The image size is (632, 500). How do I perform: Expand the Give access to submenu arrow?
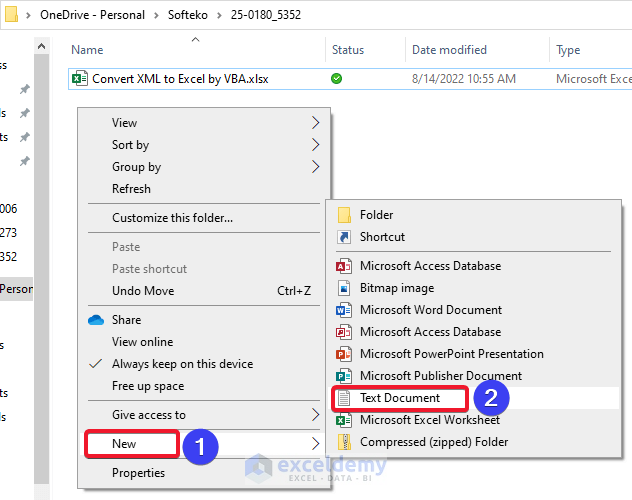316,415
